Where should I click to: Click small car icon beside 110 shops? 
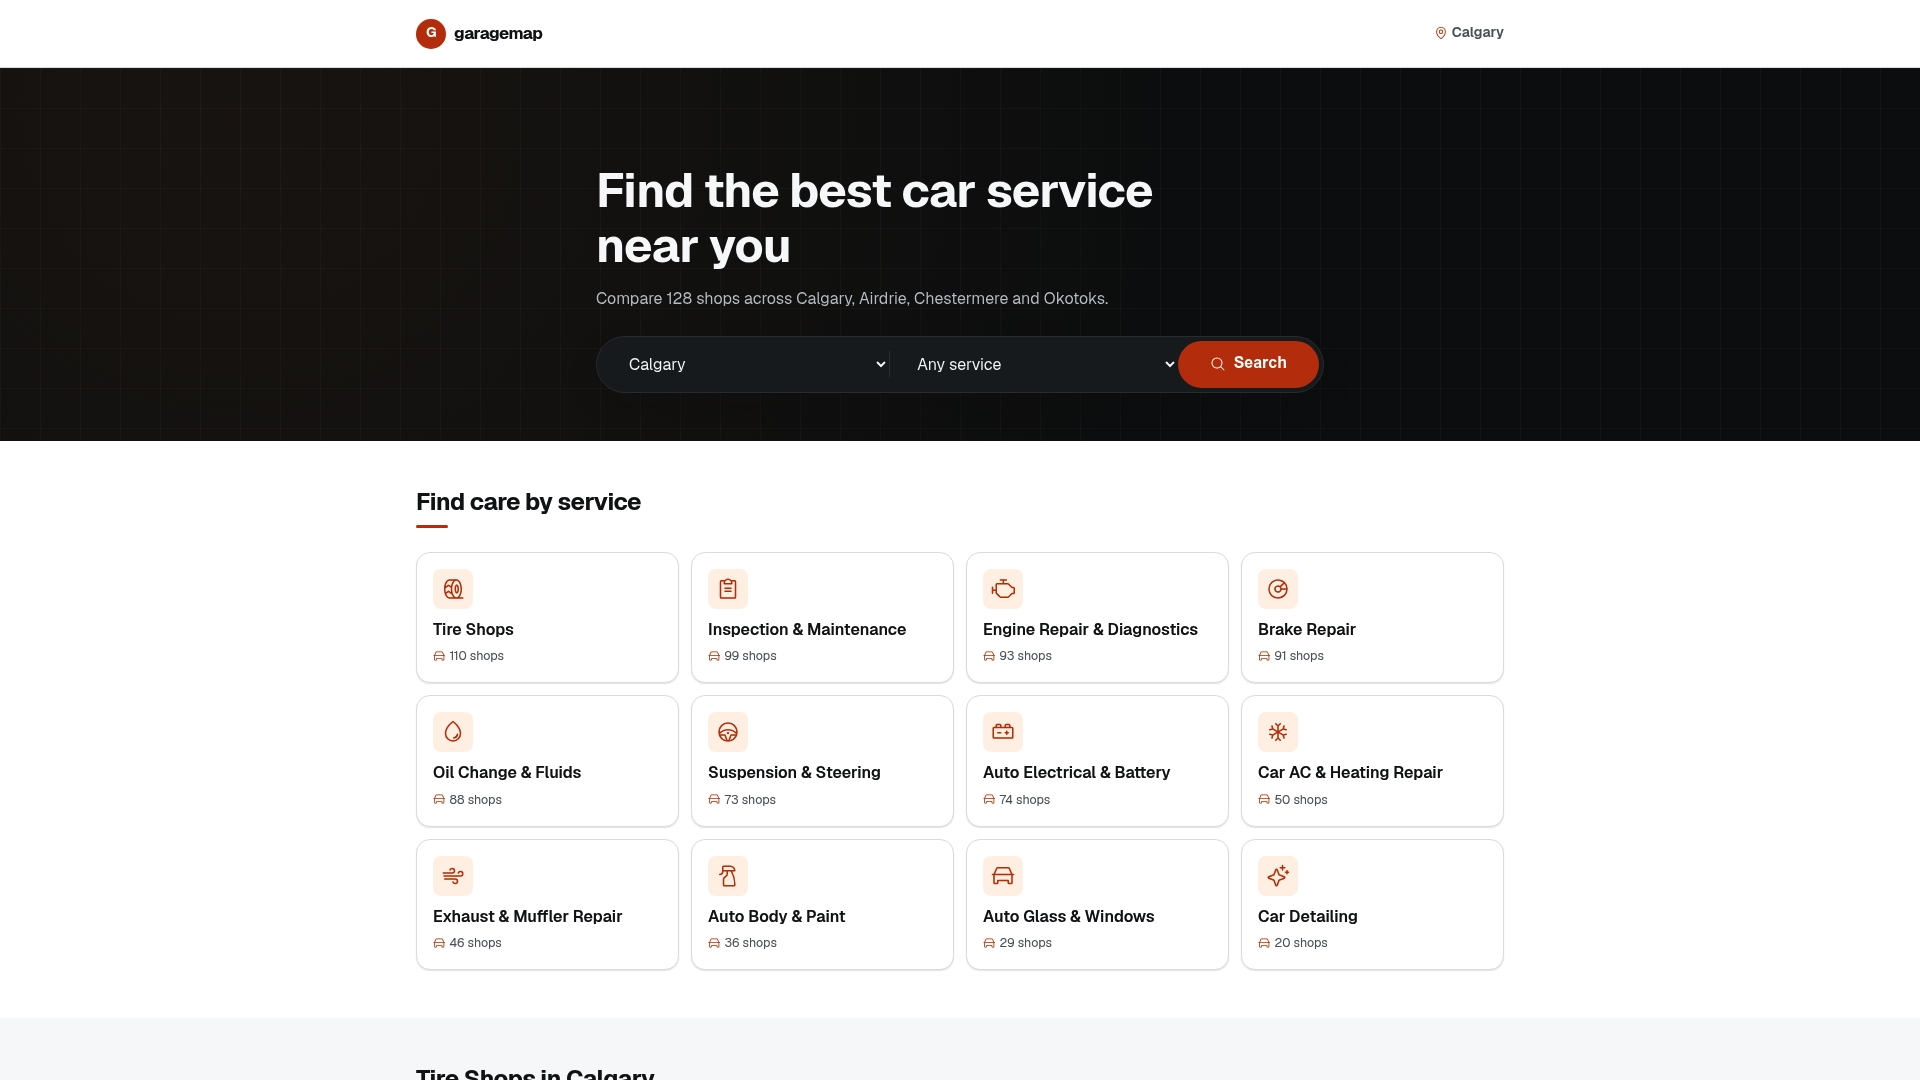point(439,656)
